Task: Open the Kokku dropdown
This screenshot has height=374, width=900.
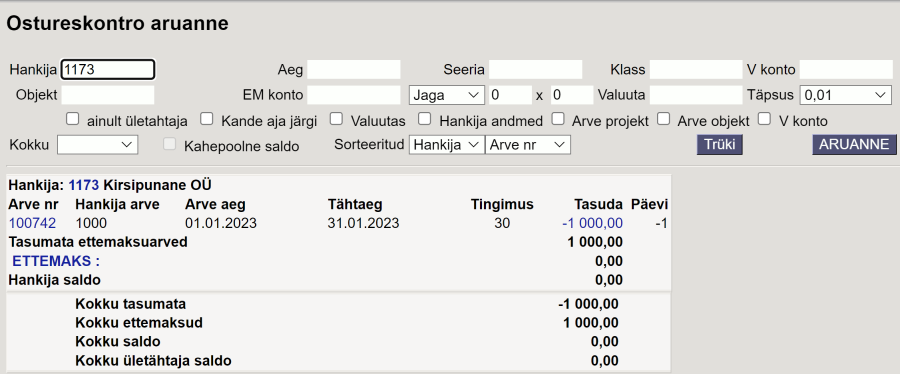Action: point(98,145)
